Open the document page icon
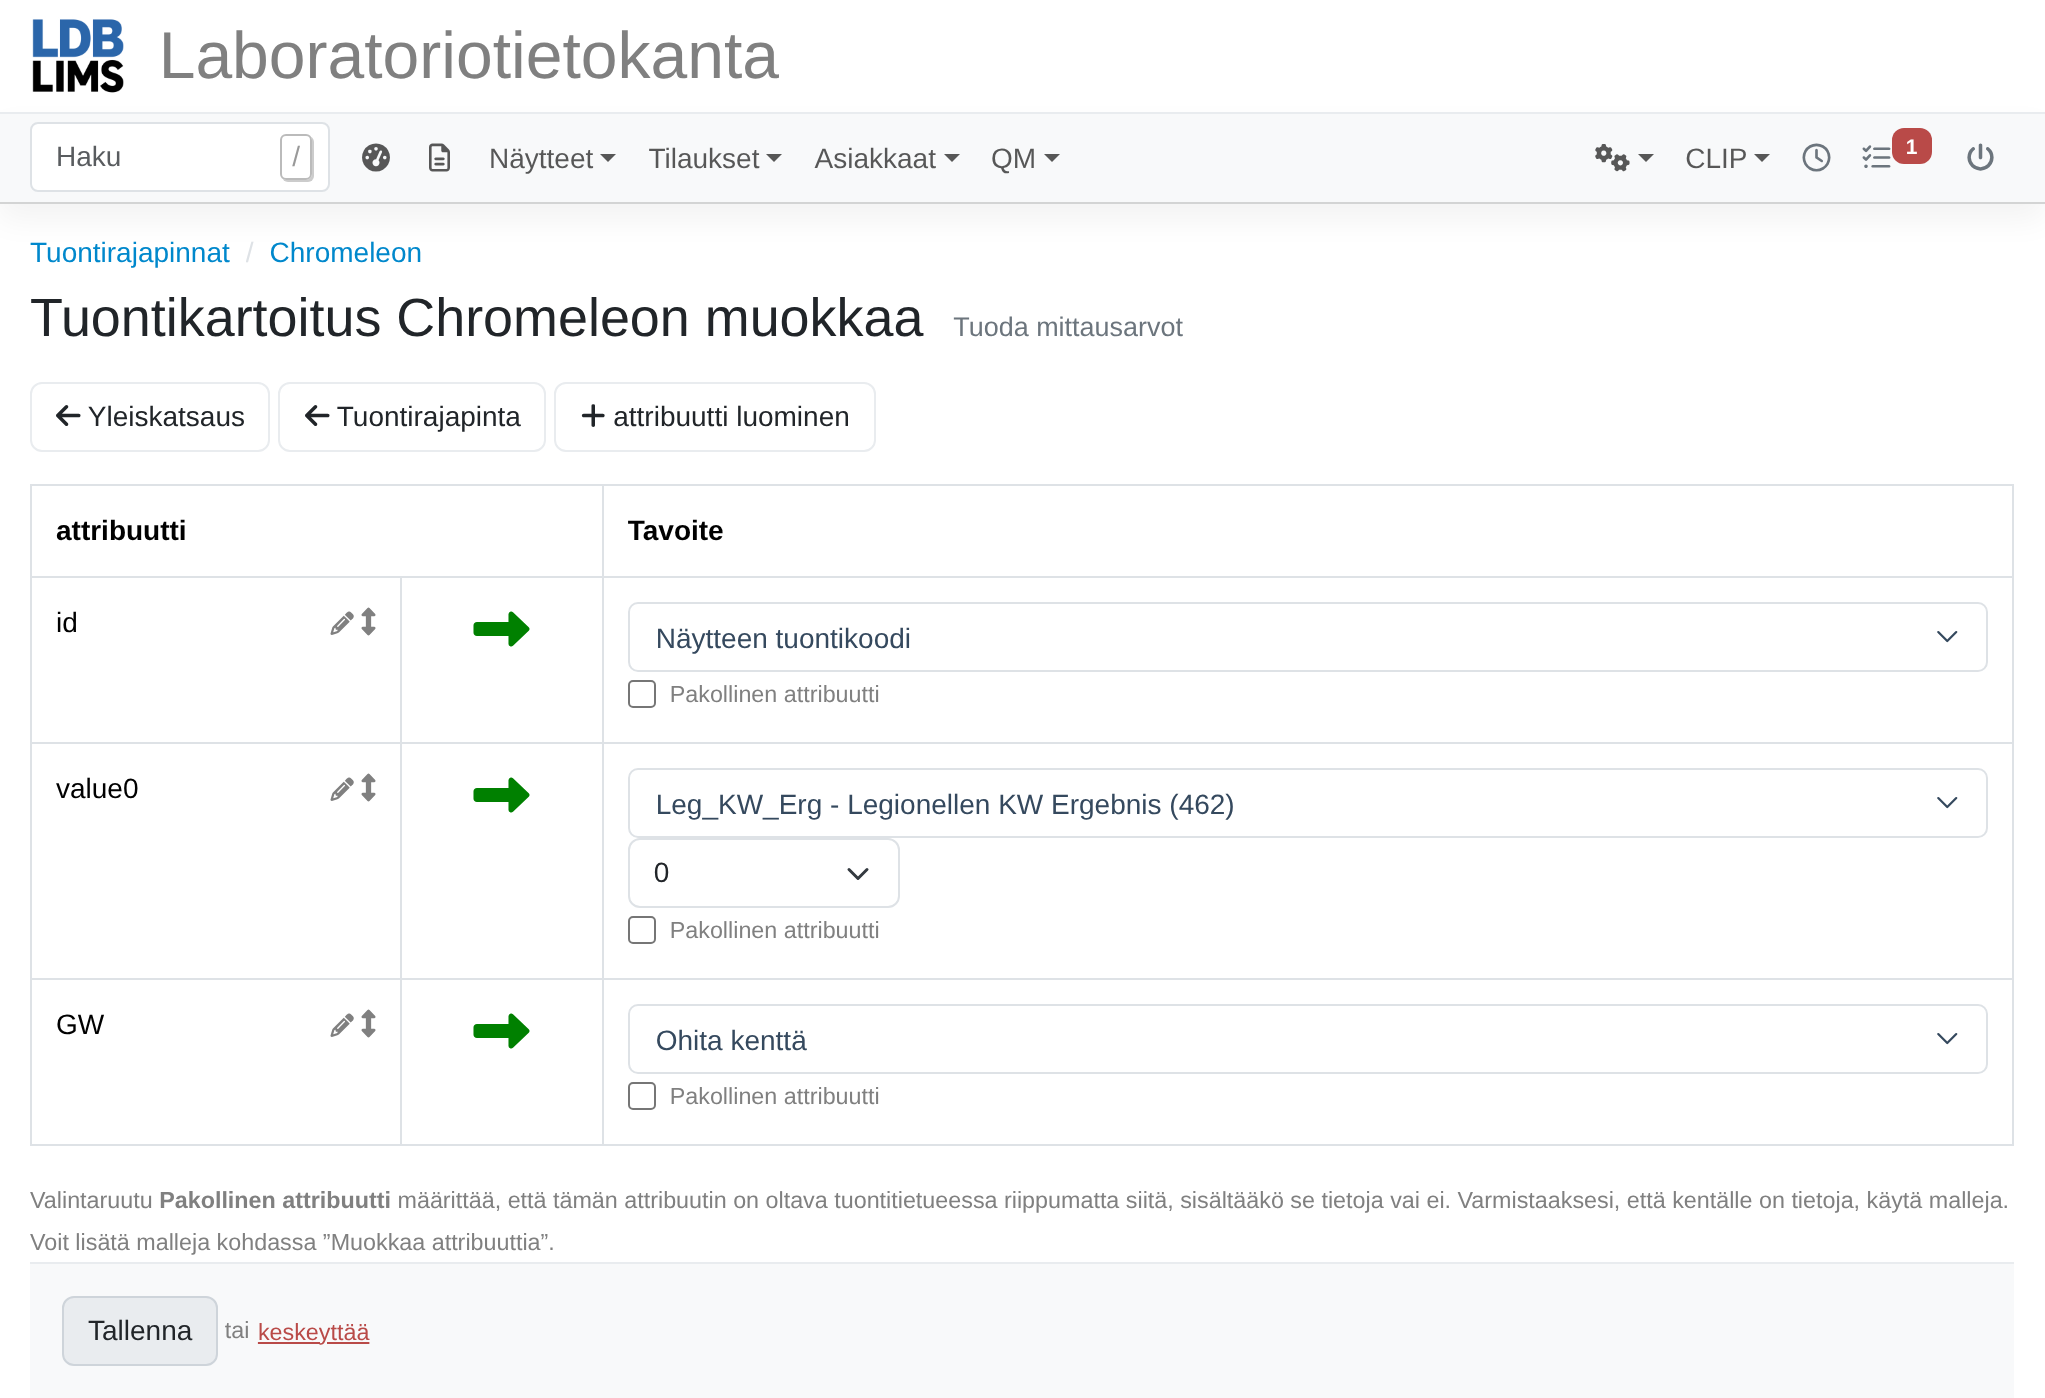This screenshot has width=2045, height=1398. [440, 158]
